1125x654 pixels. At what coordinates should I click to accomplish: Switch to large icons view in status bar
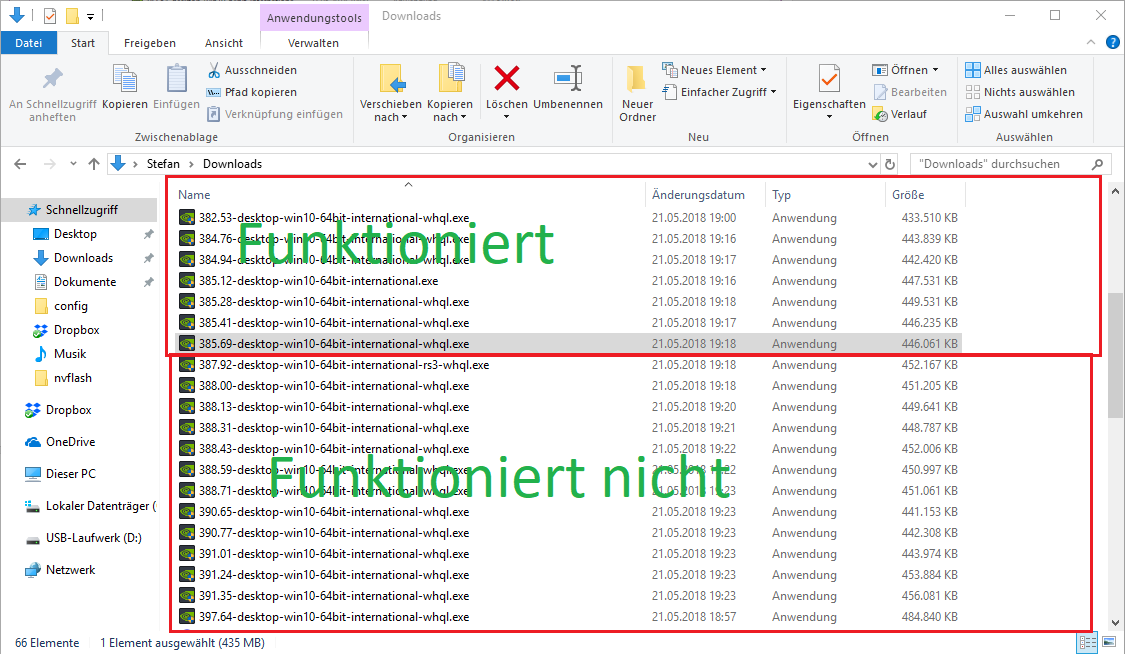tap(1109, 643)
